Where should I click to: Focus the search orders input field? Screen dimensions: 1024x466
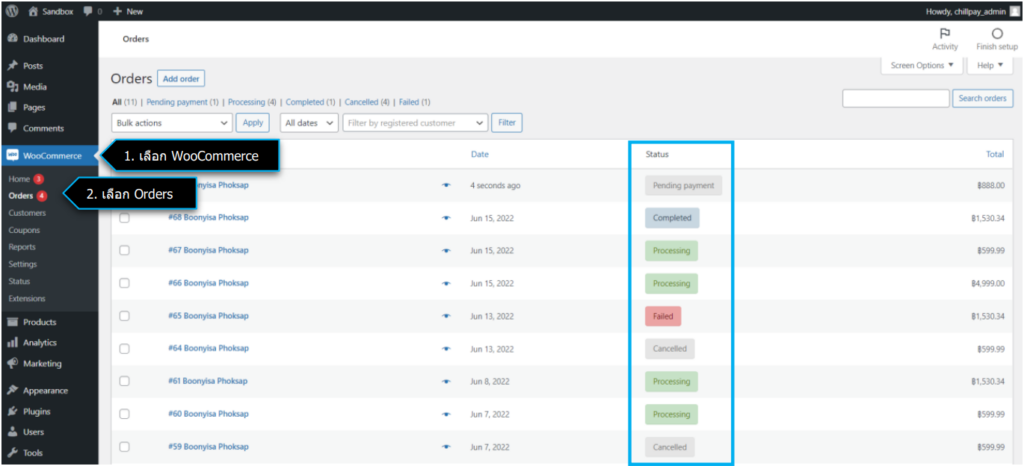(x=895, y=99)
